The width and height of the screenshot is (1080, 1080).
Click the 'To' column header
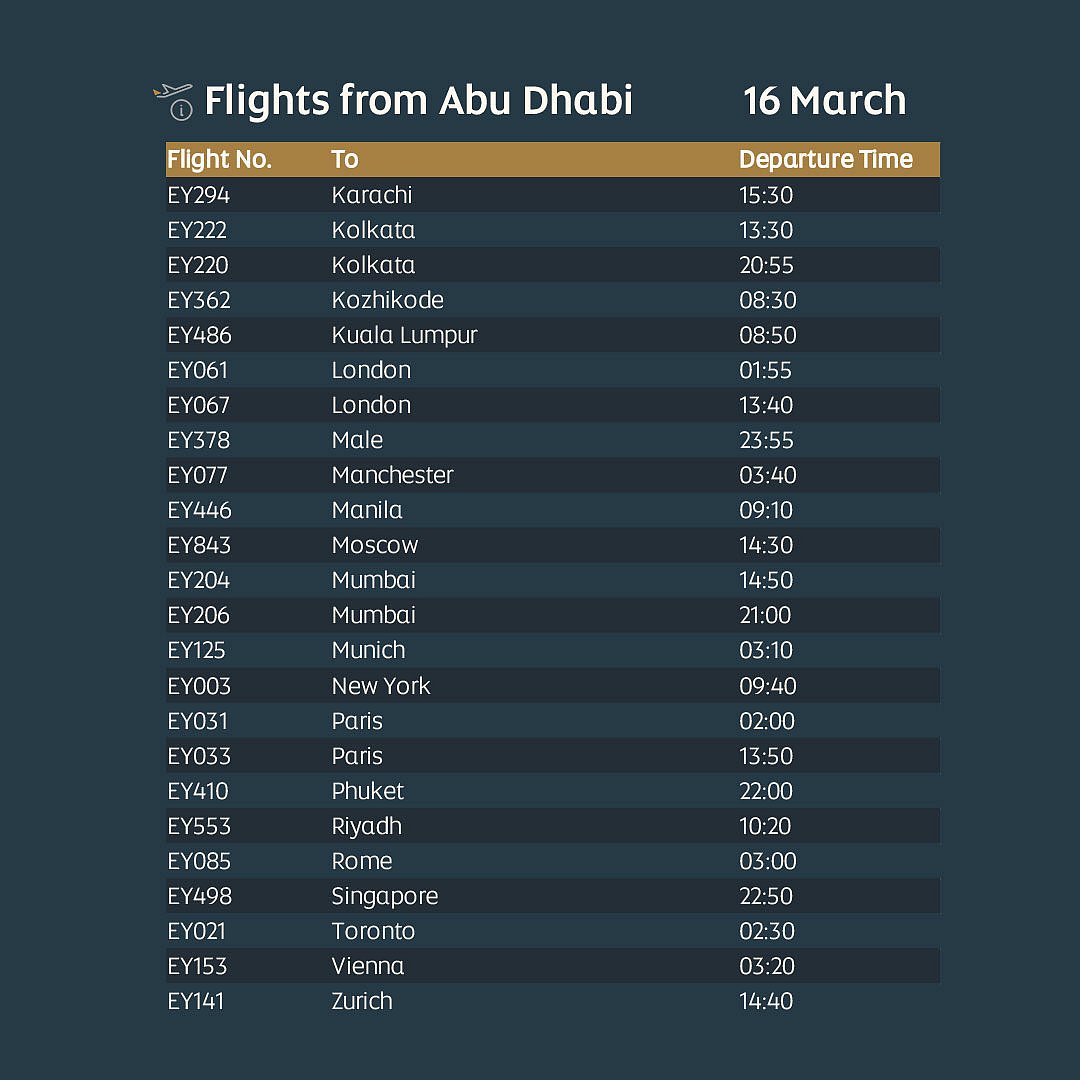[345, 159]
